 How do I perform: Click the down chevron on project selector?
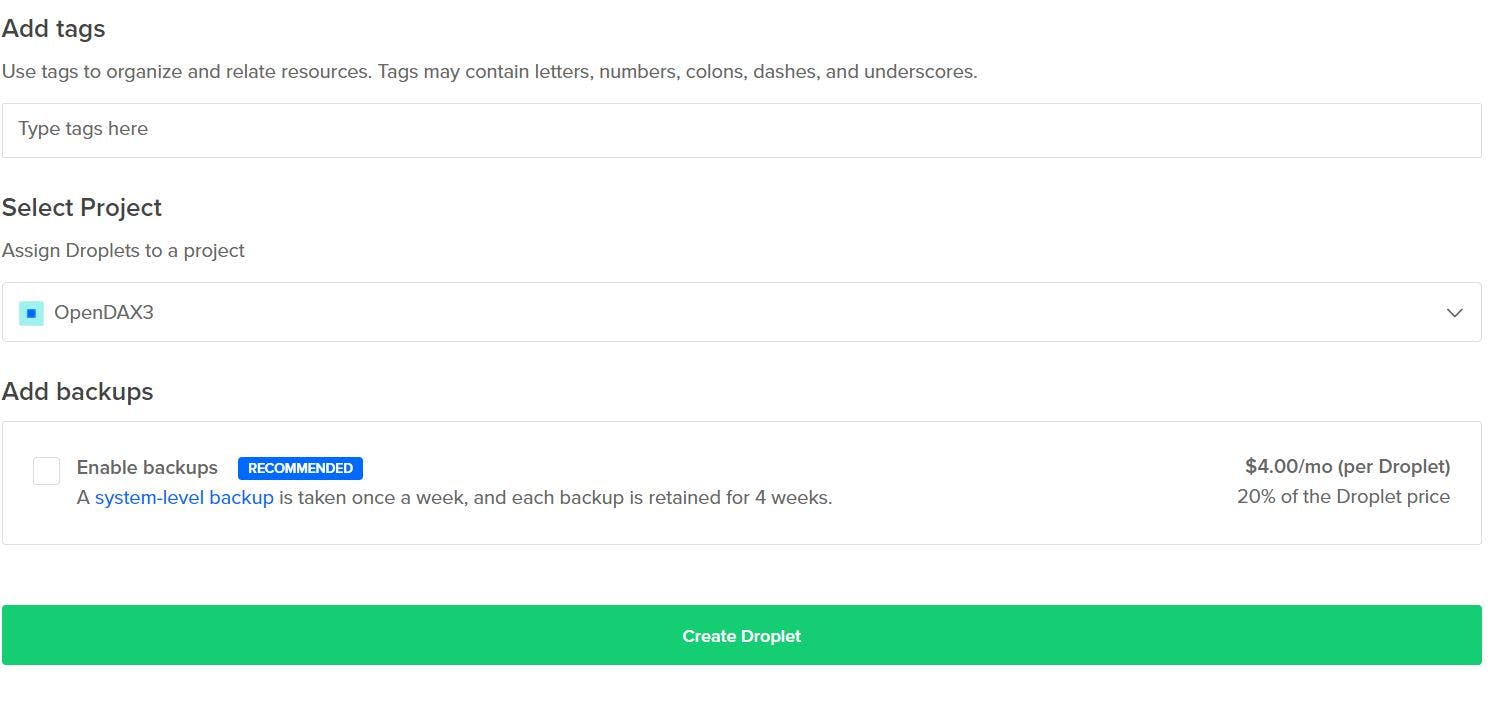pos(1454,313)
